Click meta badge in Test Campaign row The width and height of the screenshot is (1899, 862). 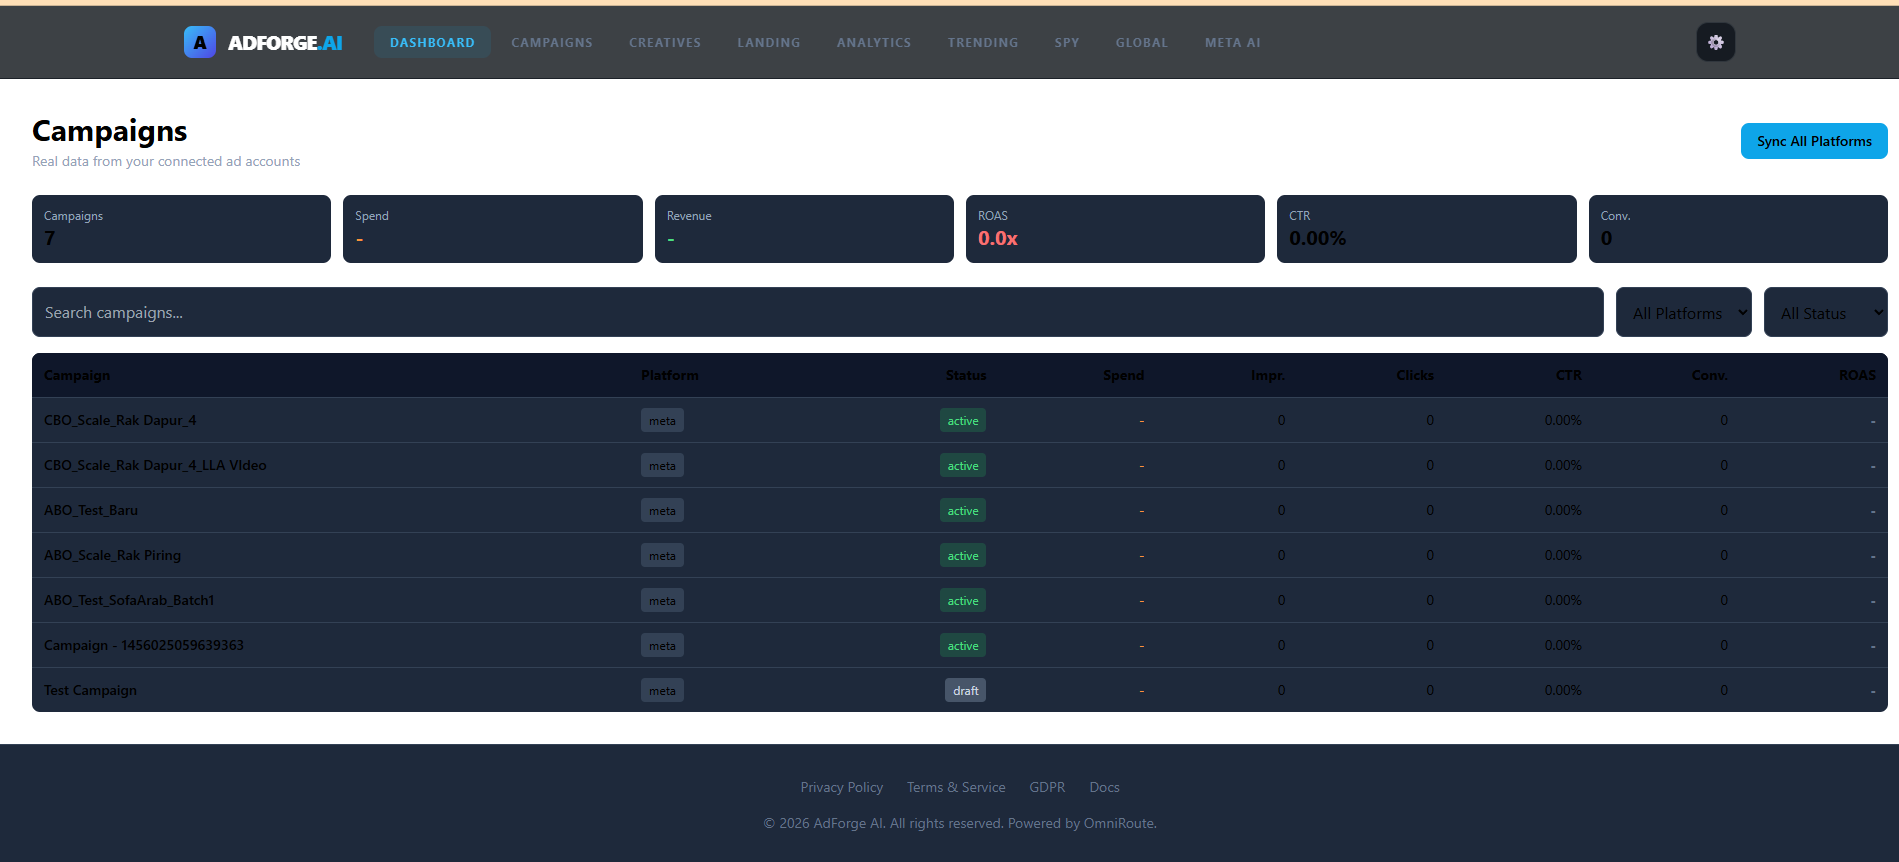click(662, 690)
